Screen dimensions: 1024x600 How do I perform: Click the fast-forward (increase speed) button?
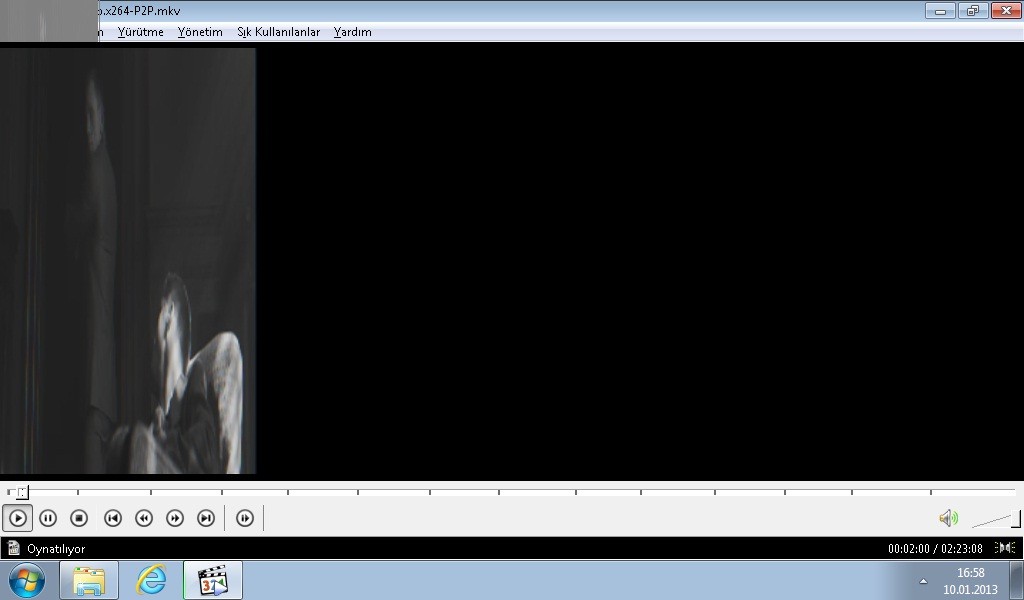coord(175,518)
